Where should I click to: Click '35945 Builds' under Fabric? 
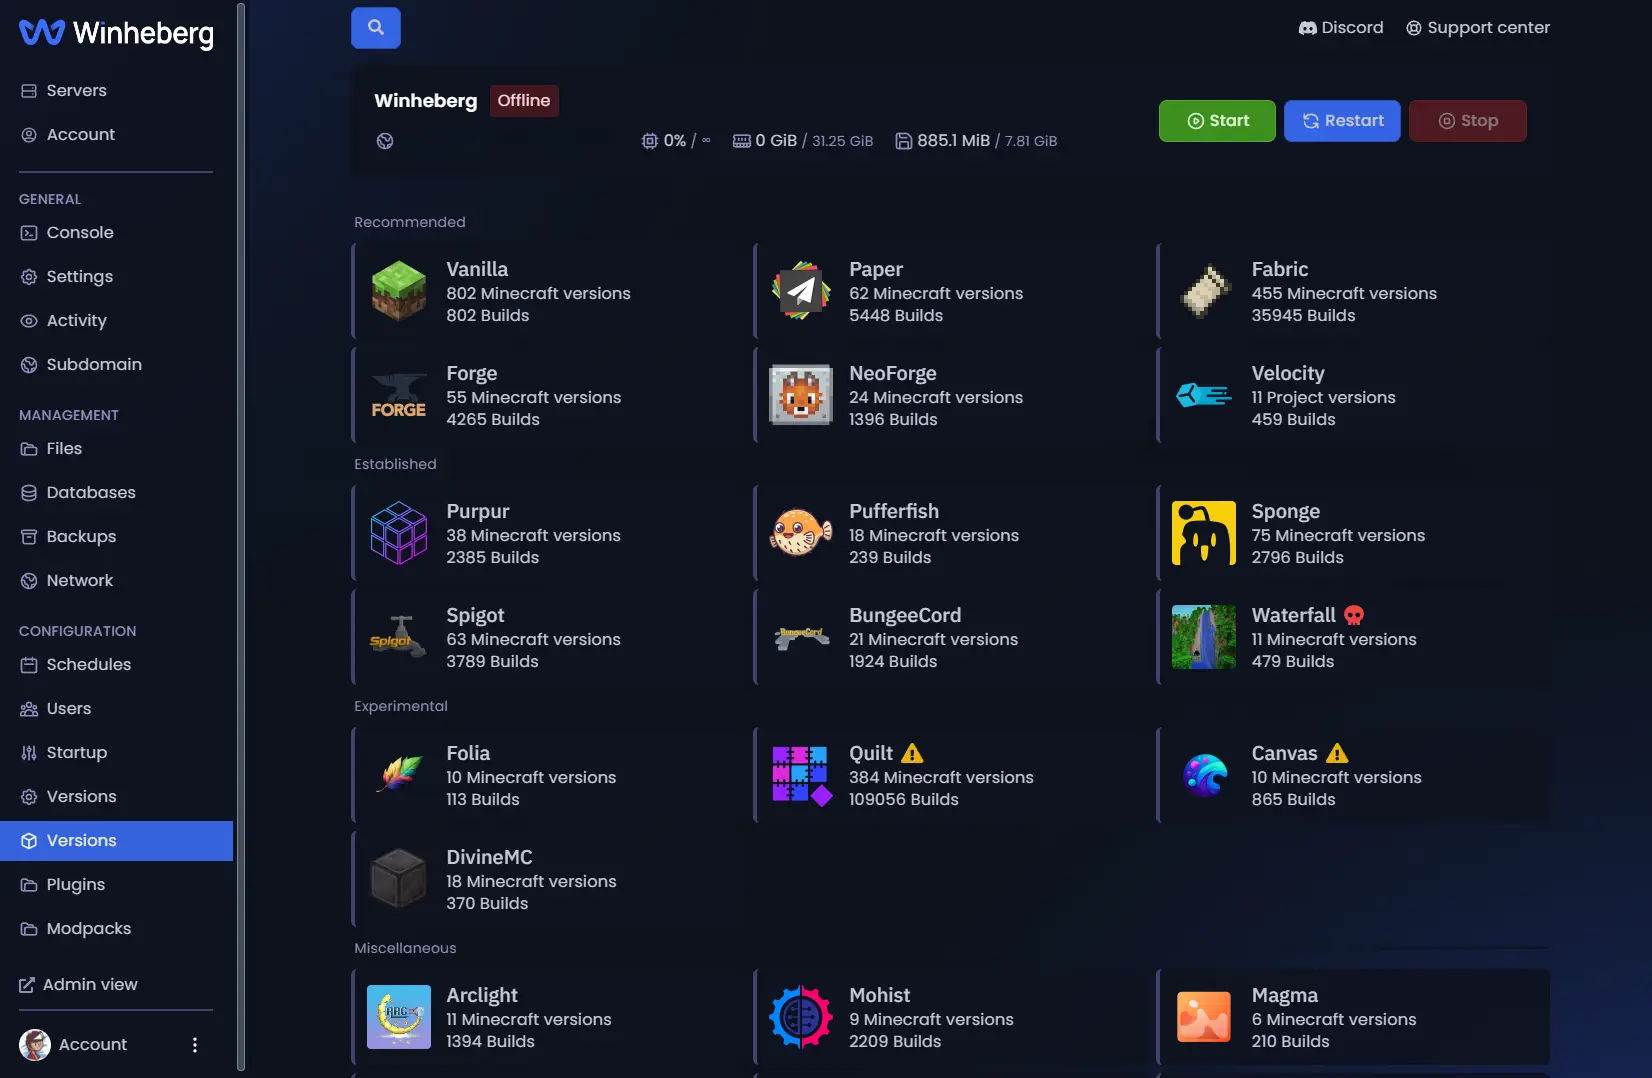coord(1303,316)
